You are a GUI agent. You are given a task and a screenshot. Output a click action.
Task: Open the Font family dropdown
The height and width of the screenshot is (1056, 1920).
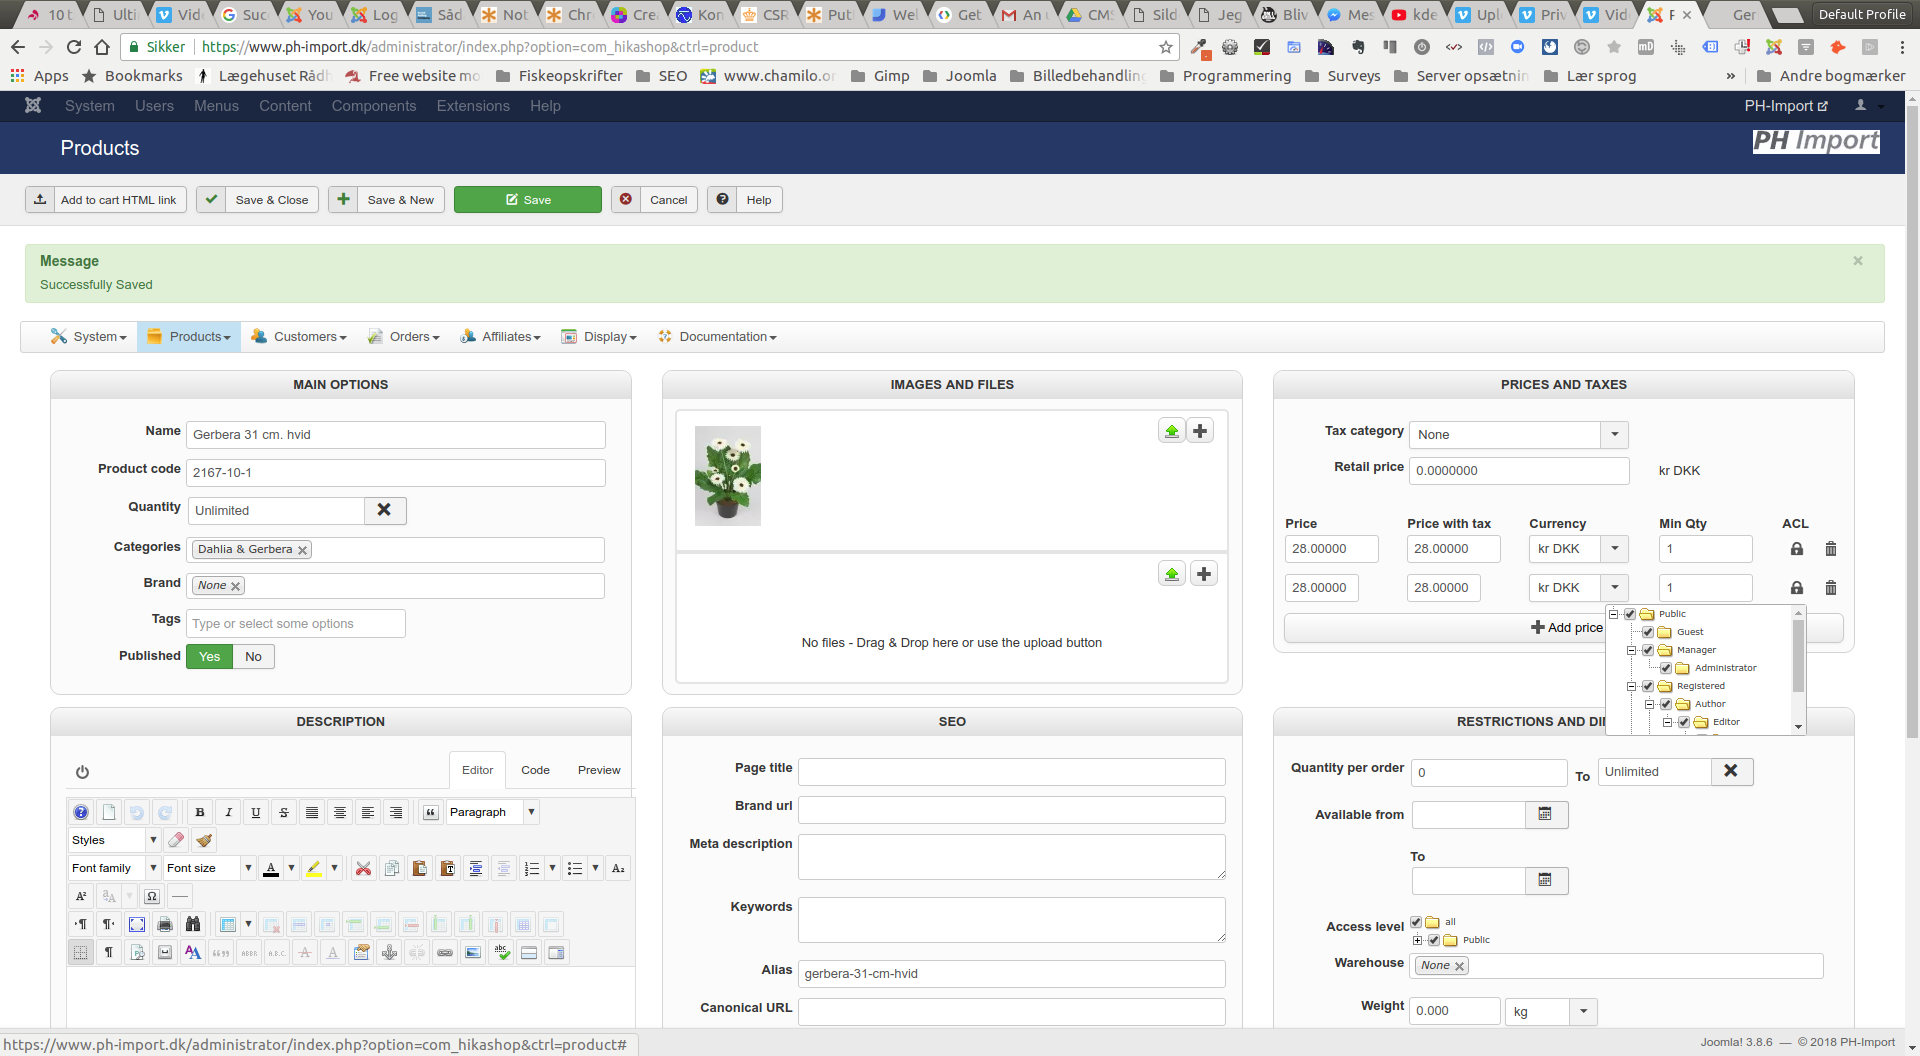(114, 868)
